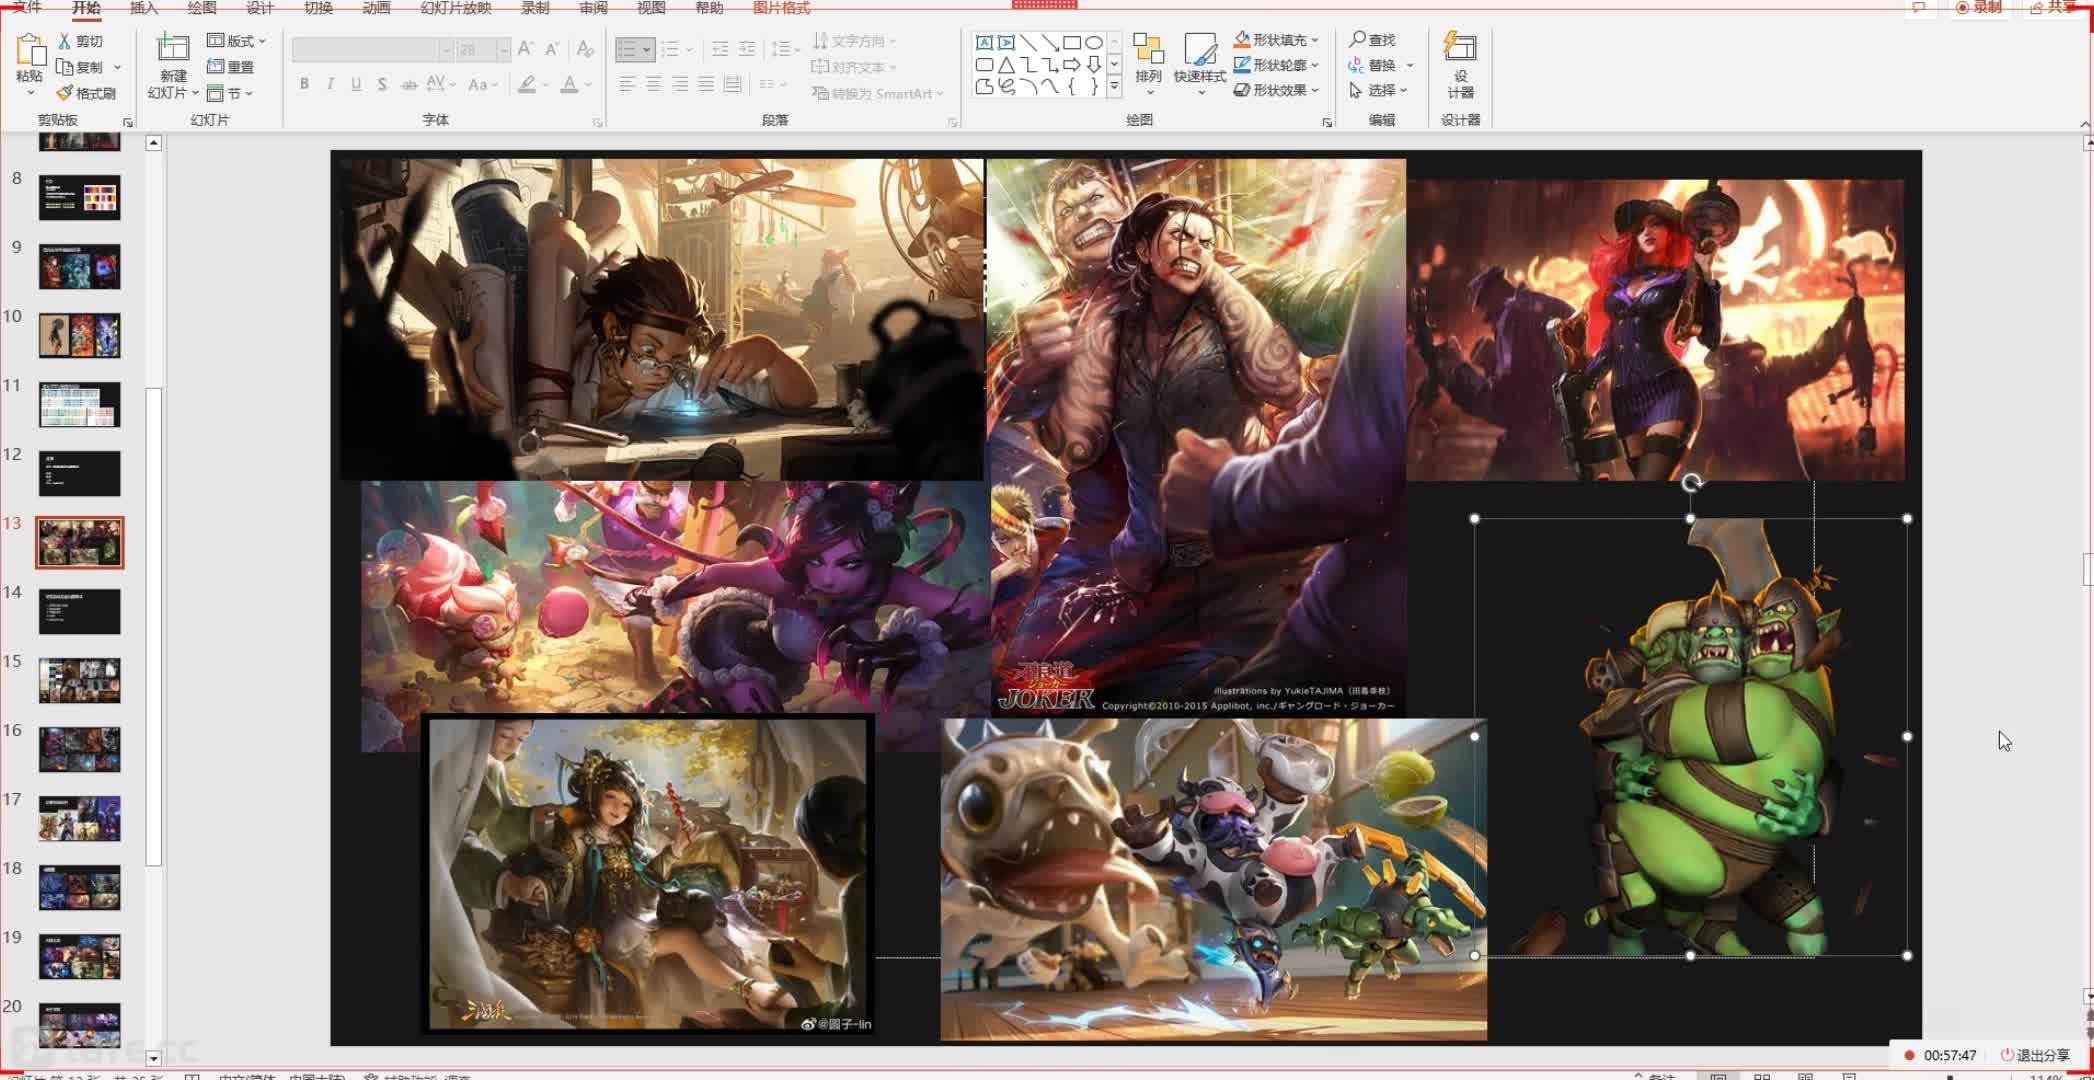Click font color swatch button

(x=569, y=84)
